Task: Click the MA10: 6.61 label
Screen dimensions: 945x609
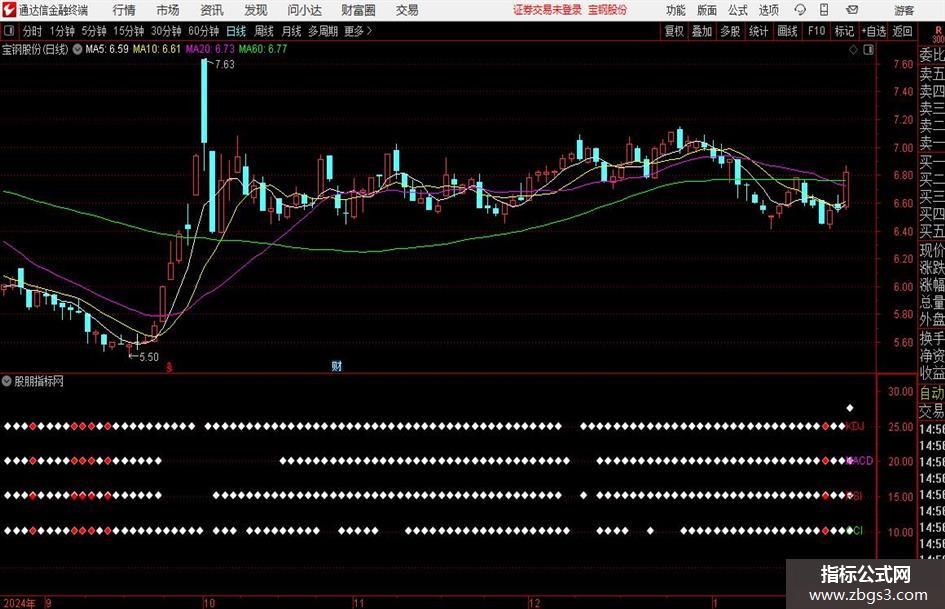Action: (x=157, y=49)
